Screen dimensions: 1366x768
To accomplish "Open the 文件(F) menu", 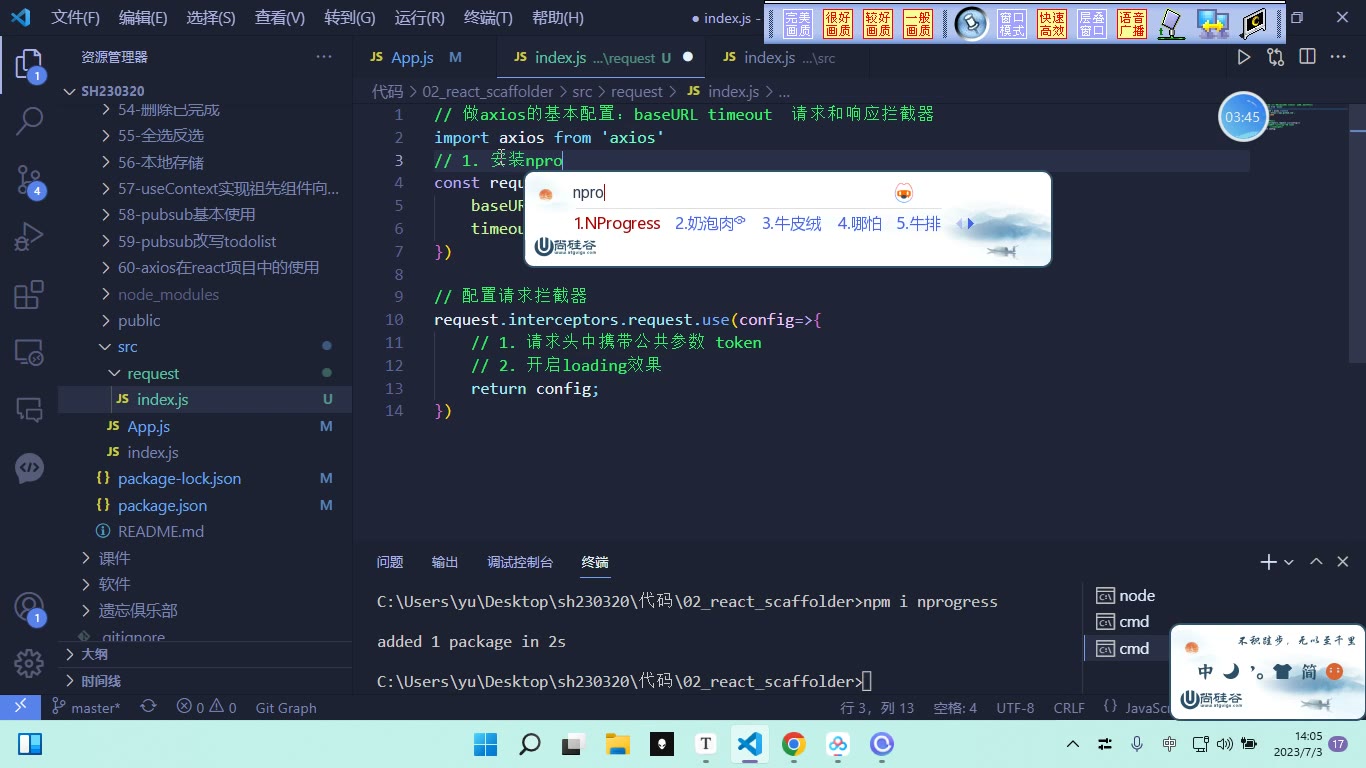I will click(75, 18).
